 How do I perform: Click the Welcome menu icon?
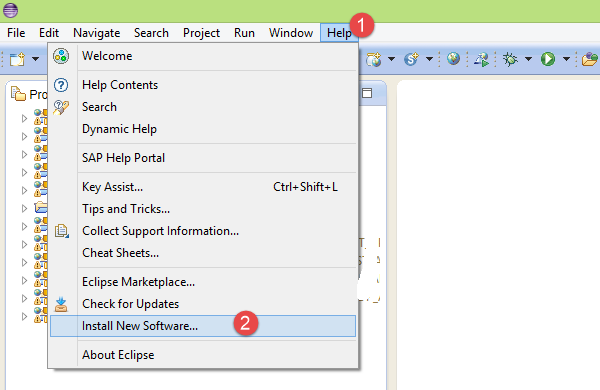click(x=61, y=56)
